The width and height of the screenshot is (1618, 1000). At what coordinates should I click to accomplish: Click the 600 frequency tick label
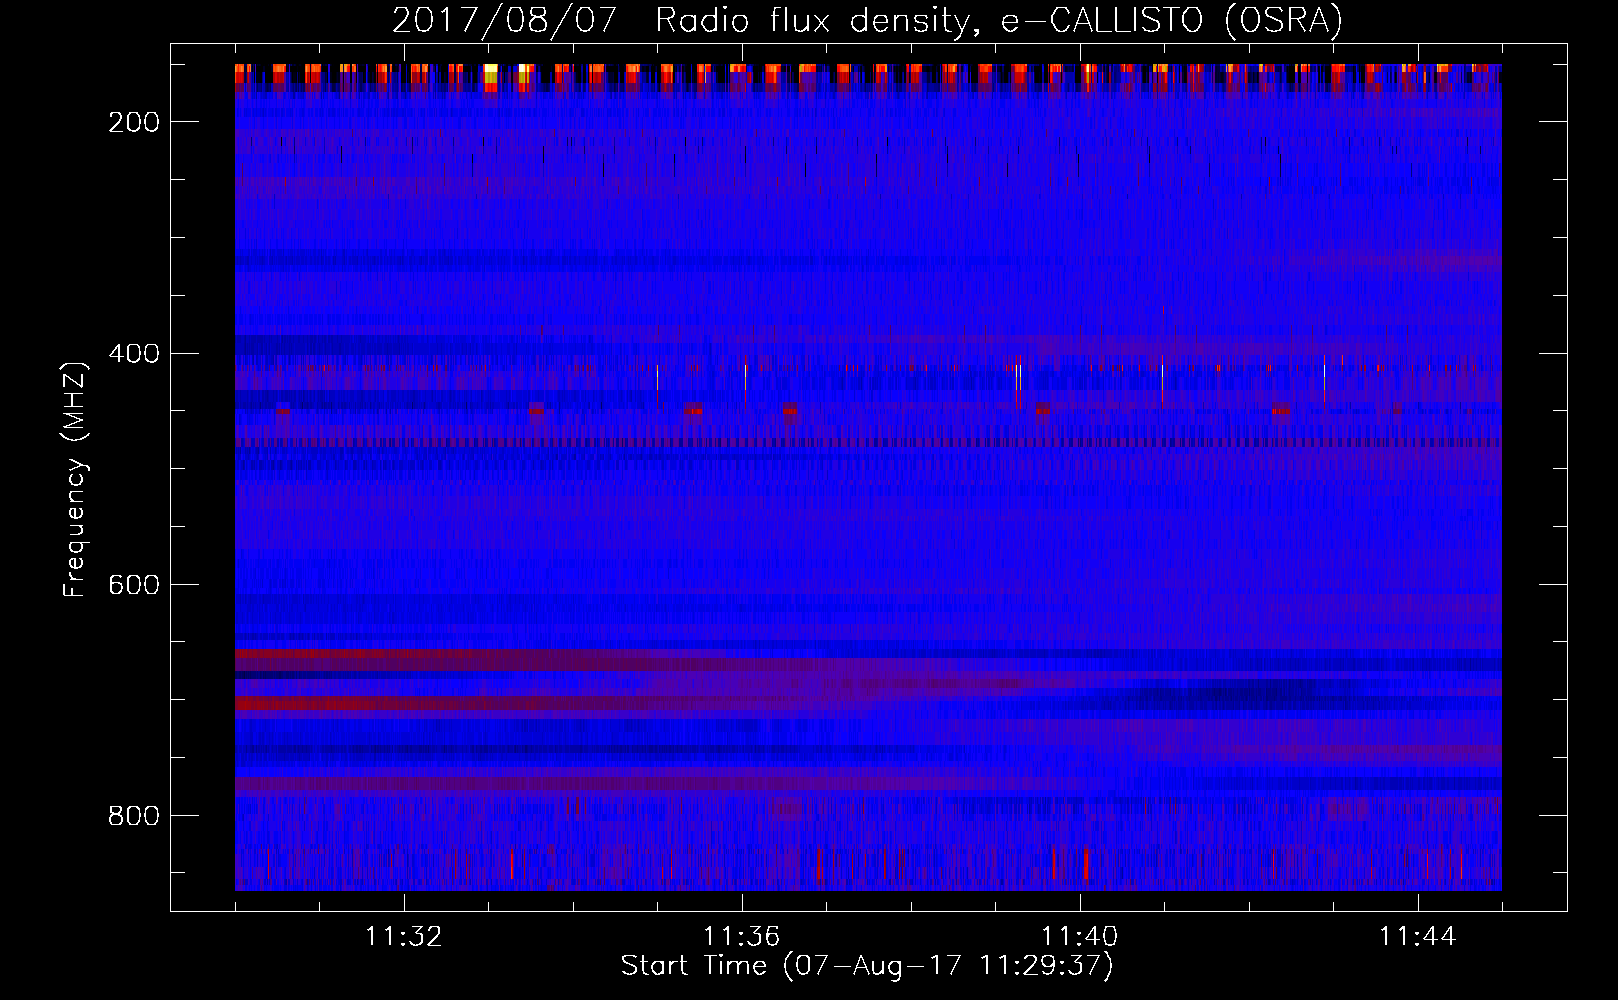pyautogui.click(x=134, y=585)
